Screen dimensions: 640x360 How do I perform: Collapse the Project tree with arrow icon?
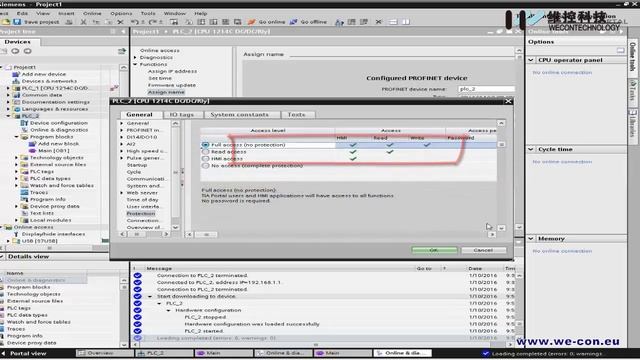point(123,31)
